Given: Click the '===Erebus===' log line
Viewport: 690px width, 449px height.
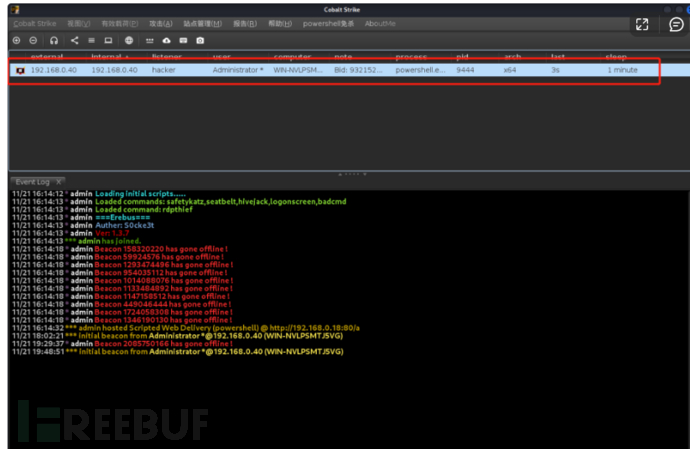Looking at the screenshot, I should 81,217.
